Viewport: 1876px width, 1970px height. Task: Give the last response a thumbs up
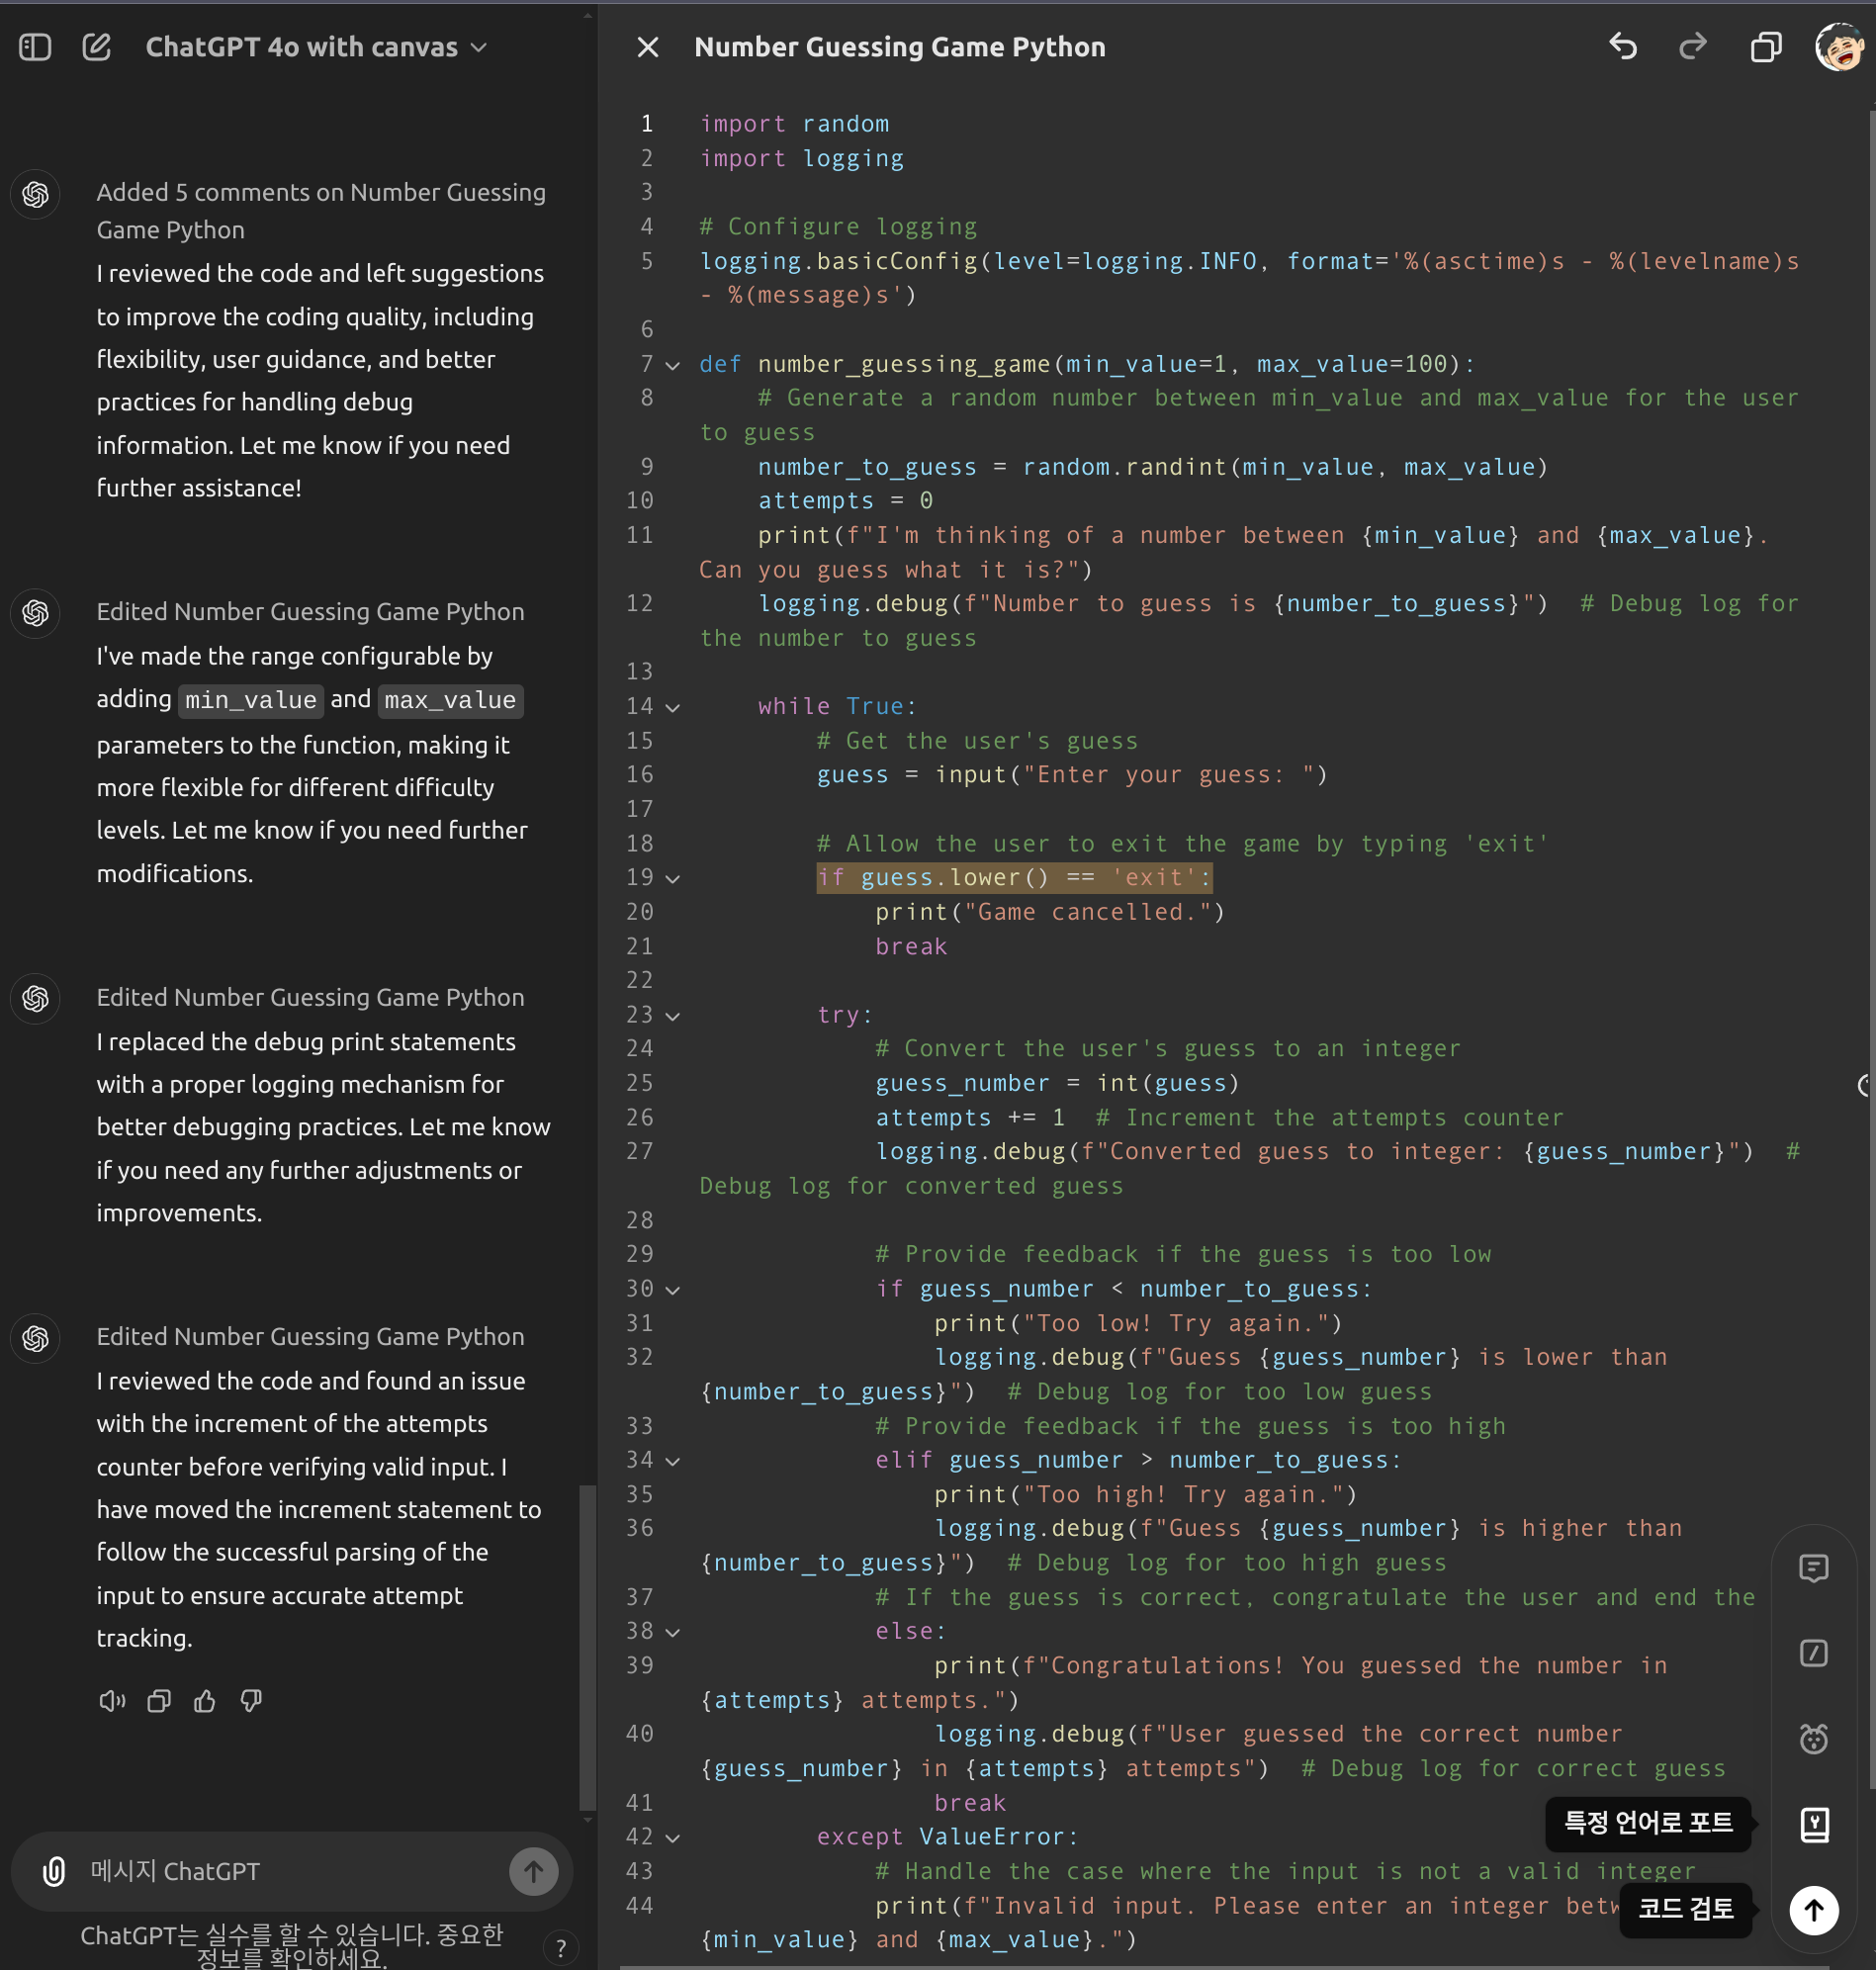pyautogui.click(x=205, y=1700)
